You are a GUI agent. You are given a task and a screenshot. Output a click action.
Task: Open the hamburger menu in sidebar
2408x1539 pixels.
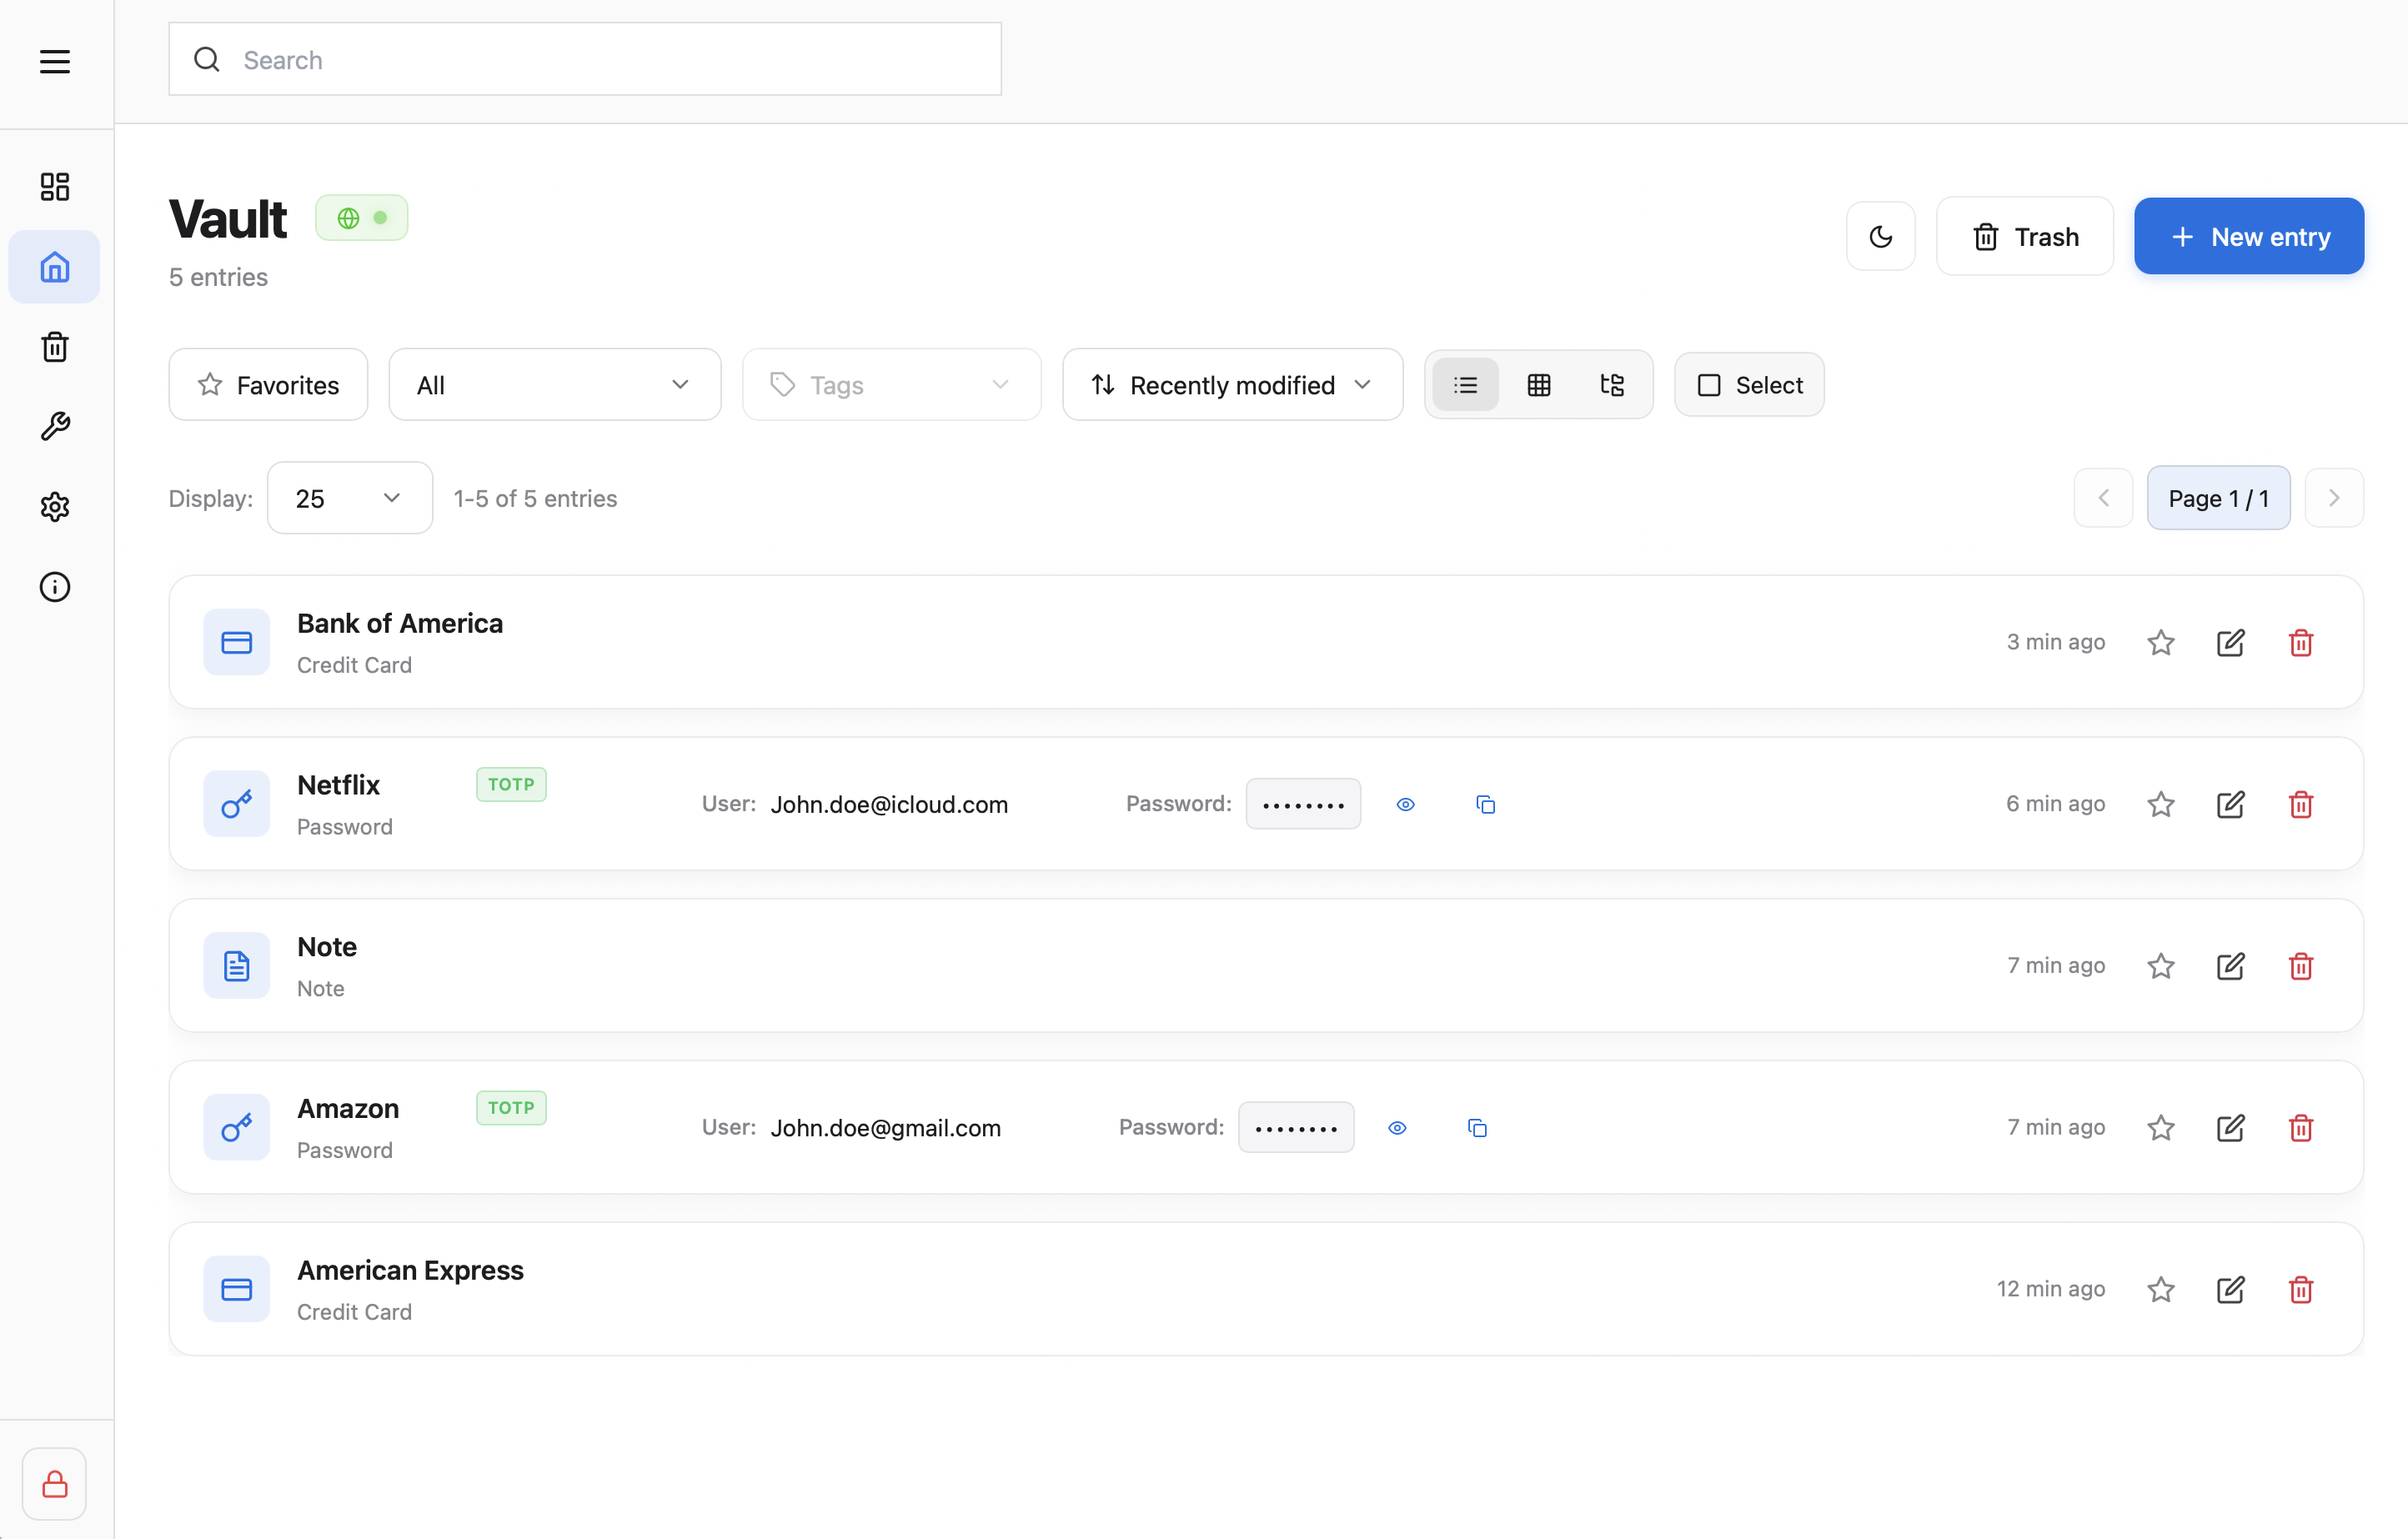click(x=55, y=62)
